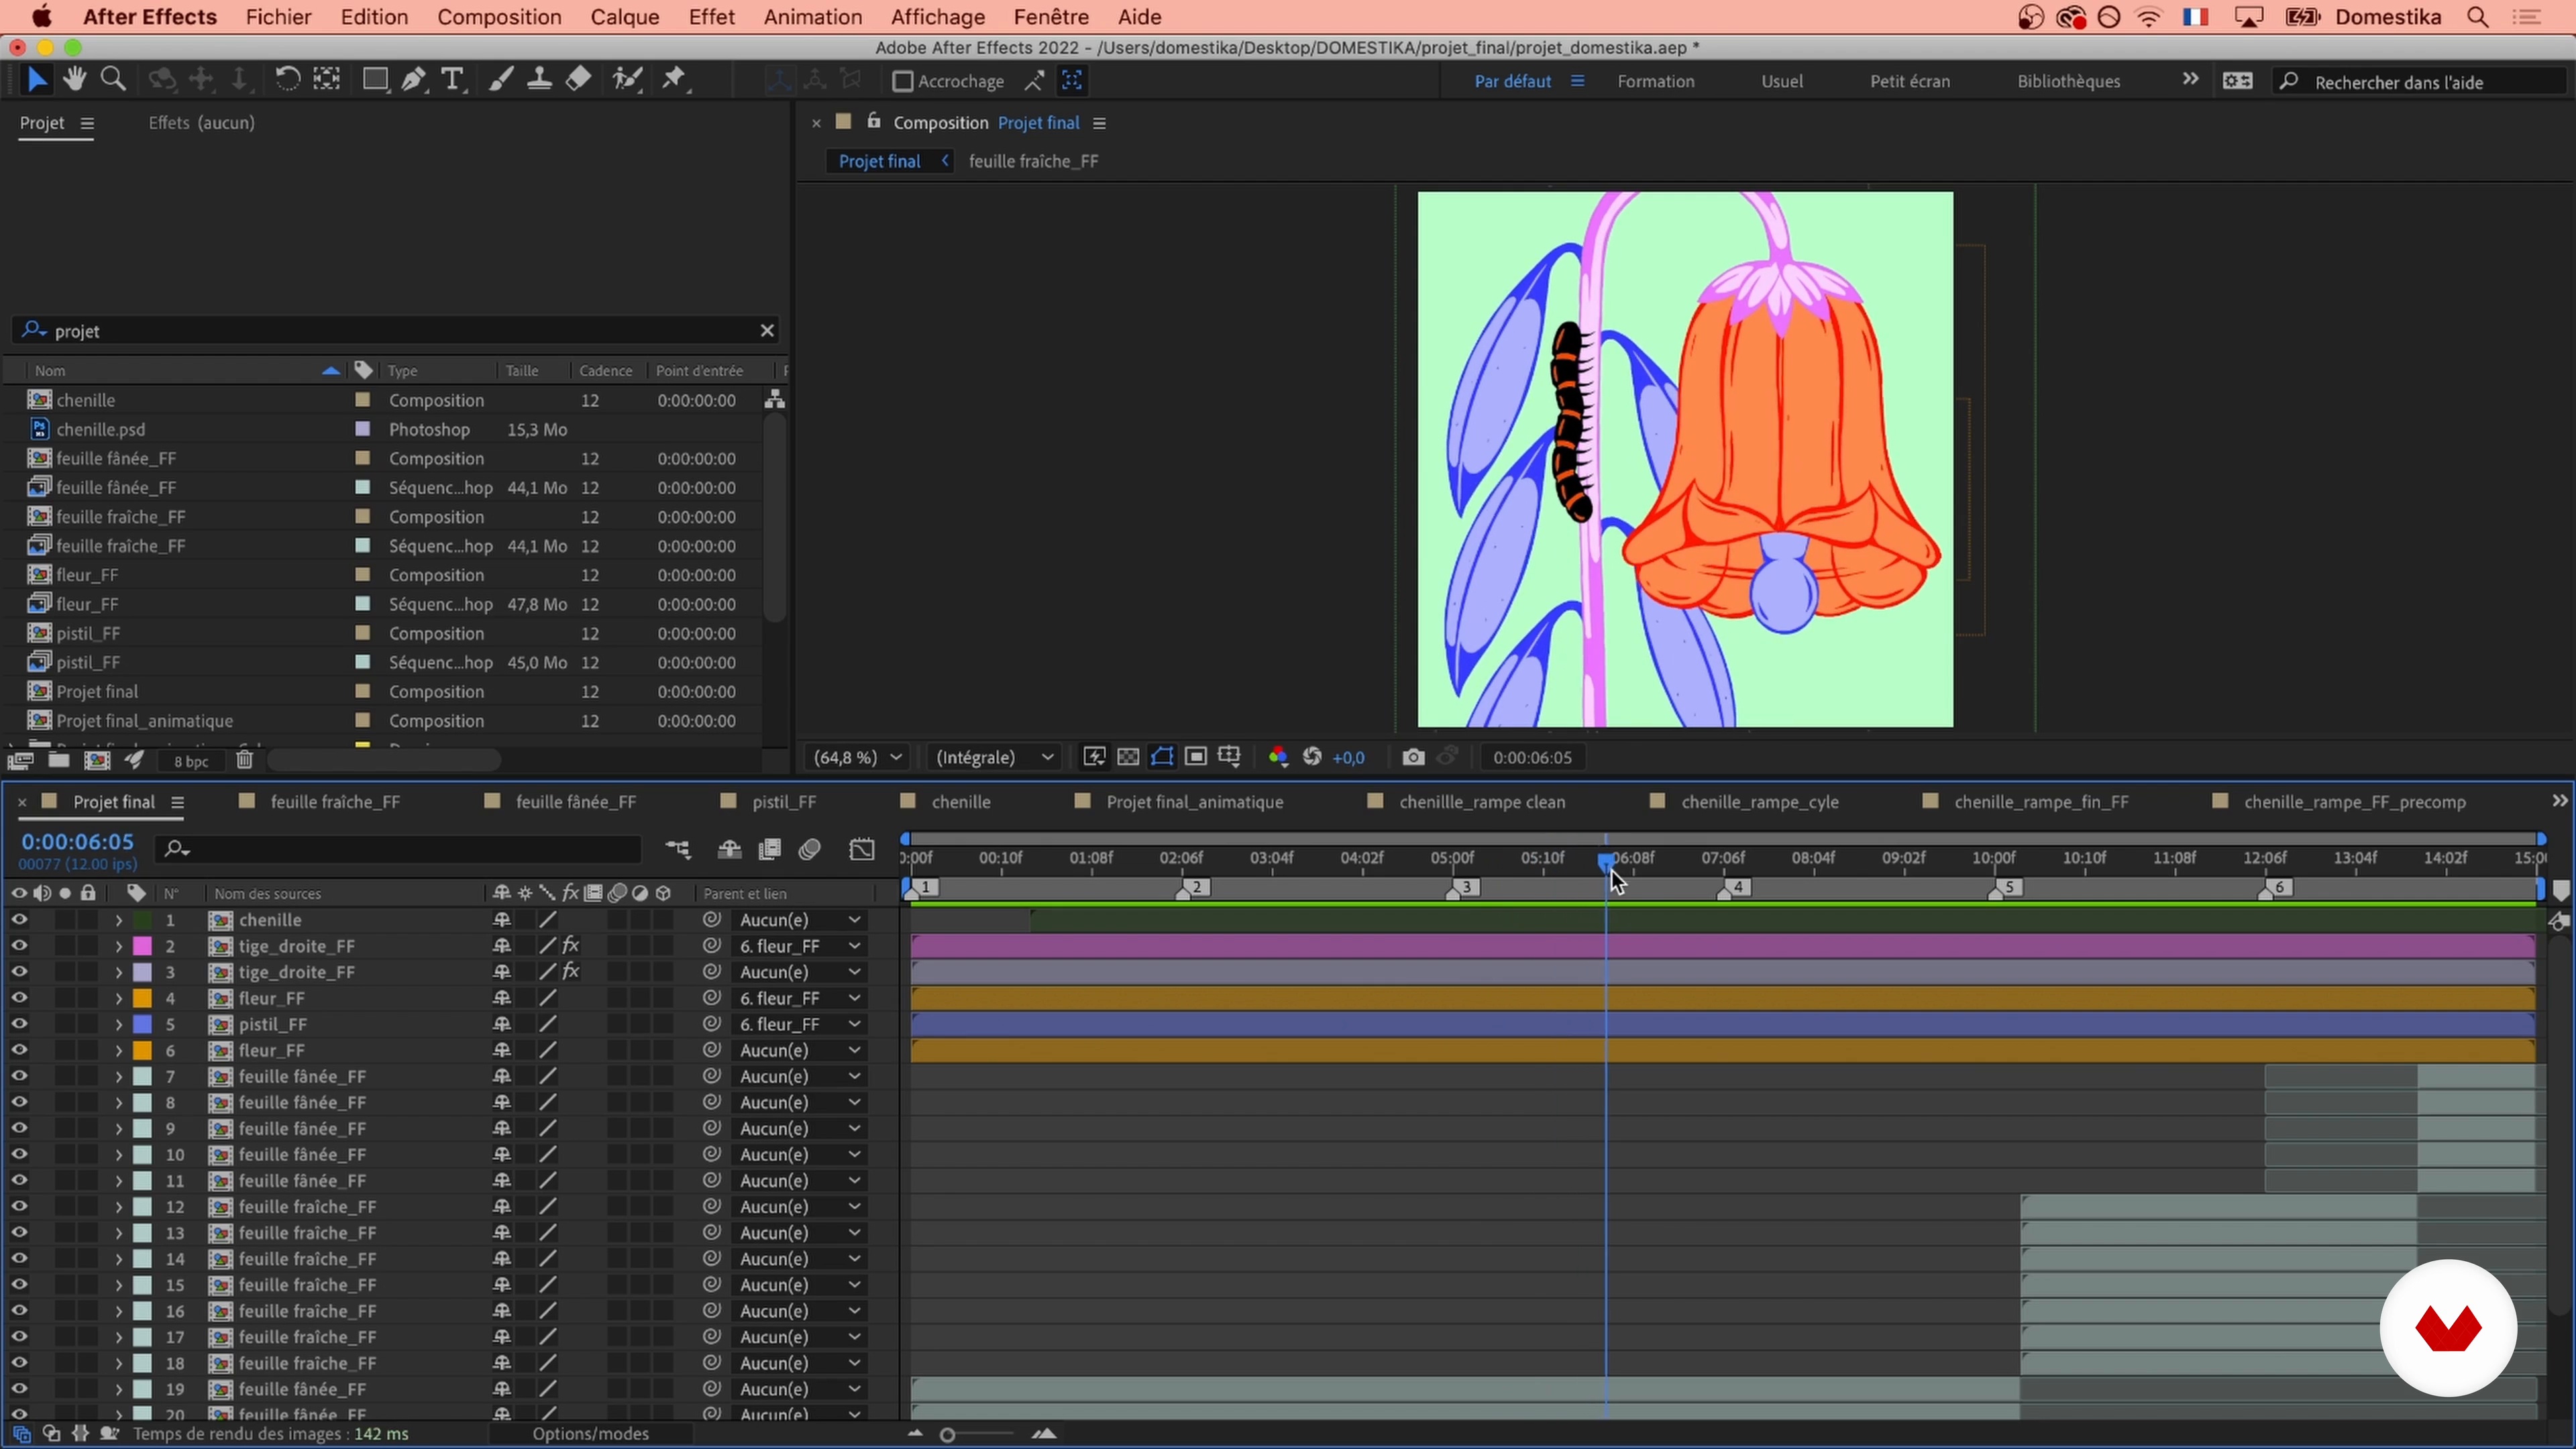Select the Puppet Pin tool
2576x1449 pixels.
[x=675, y=80]
